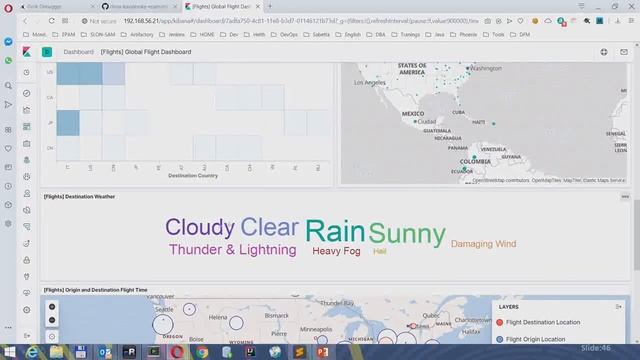640x360 pixels.
Task: Click the page vertical scrollbar
Action: click(x=637, y=235)
